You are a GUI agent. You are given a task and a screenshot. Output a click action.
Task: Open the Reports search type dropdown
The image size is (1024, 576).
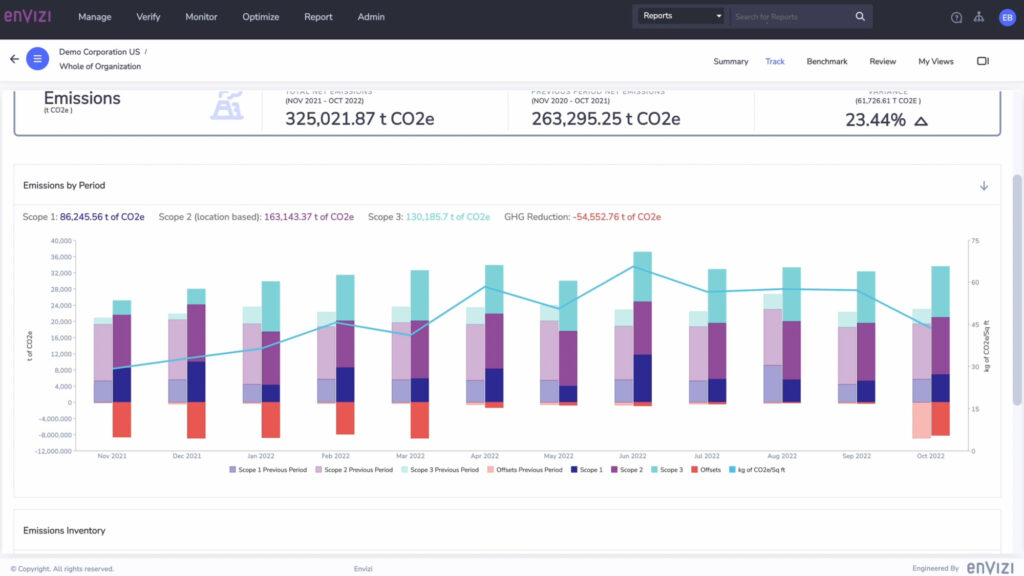pyautogui.click(x=682, y=16)
